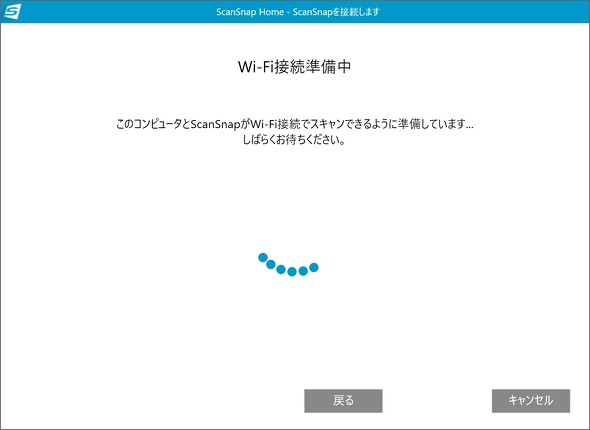This screenshot has width=590, height=430.
Task: Click the Wi-Fi接続準備中 heading
Action: click(295, 67)
